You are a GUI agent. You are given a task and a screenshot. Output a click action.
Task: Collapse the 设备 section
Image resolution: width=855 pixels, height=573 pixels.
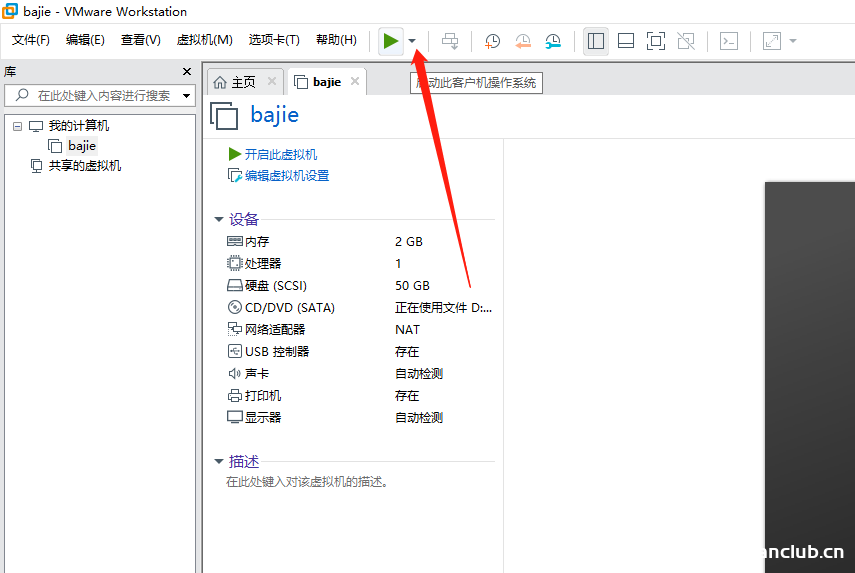point(219,219)
